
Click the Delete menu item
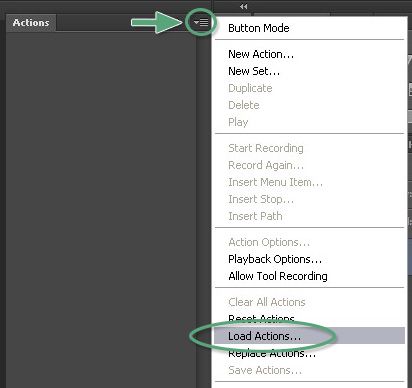244,105
